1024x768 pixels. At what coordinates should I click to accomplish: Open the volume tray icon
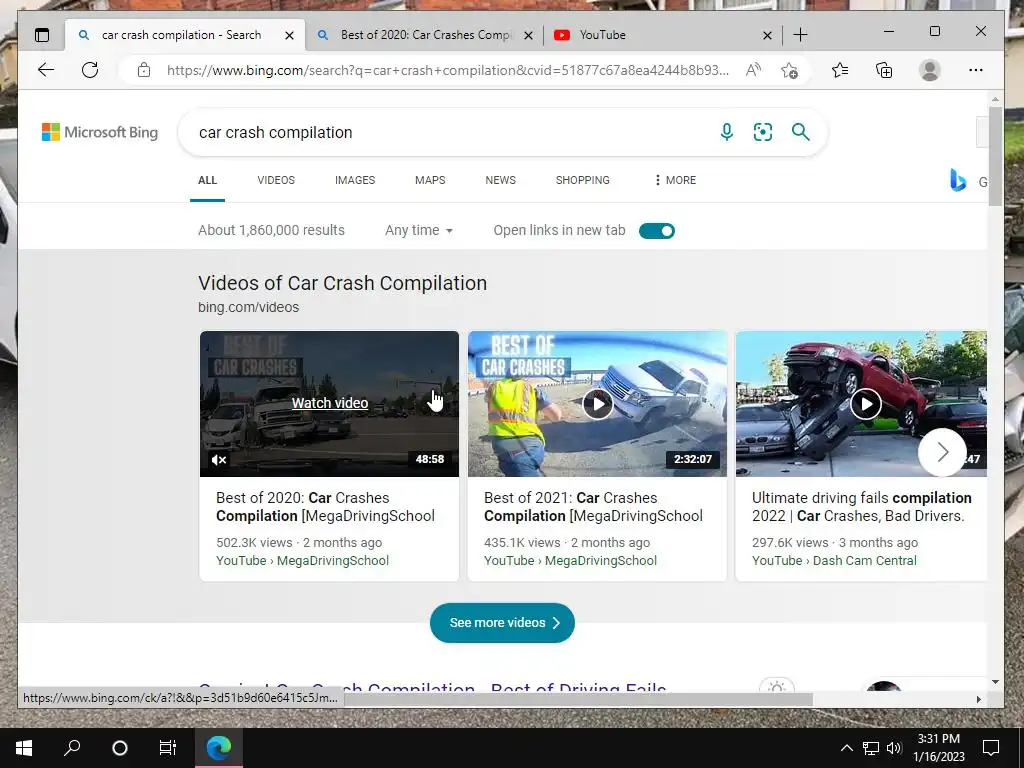(894, 748)
